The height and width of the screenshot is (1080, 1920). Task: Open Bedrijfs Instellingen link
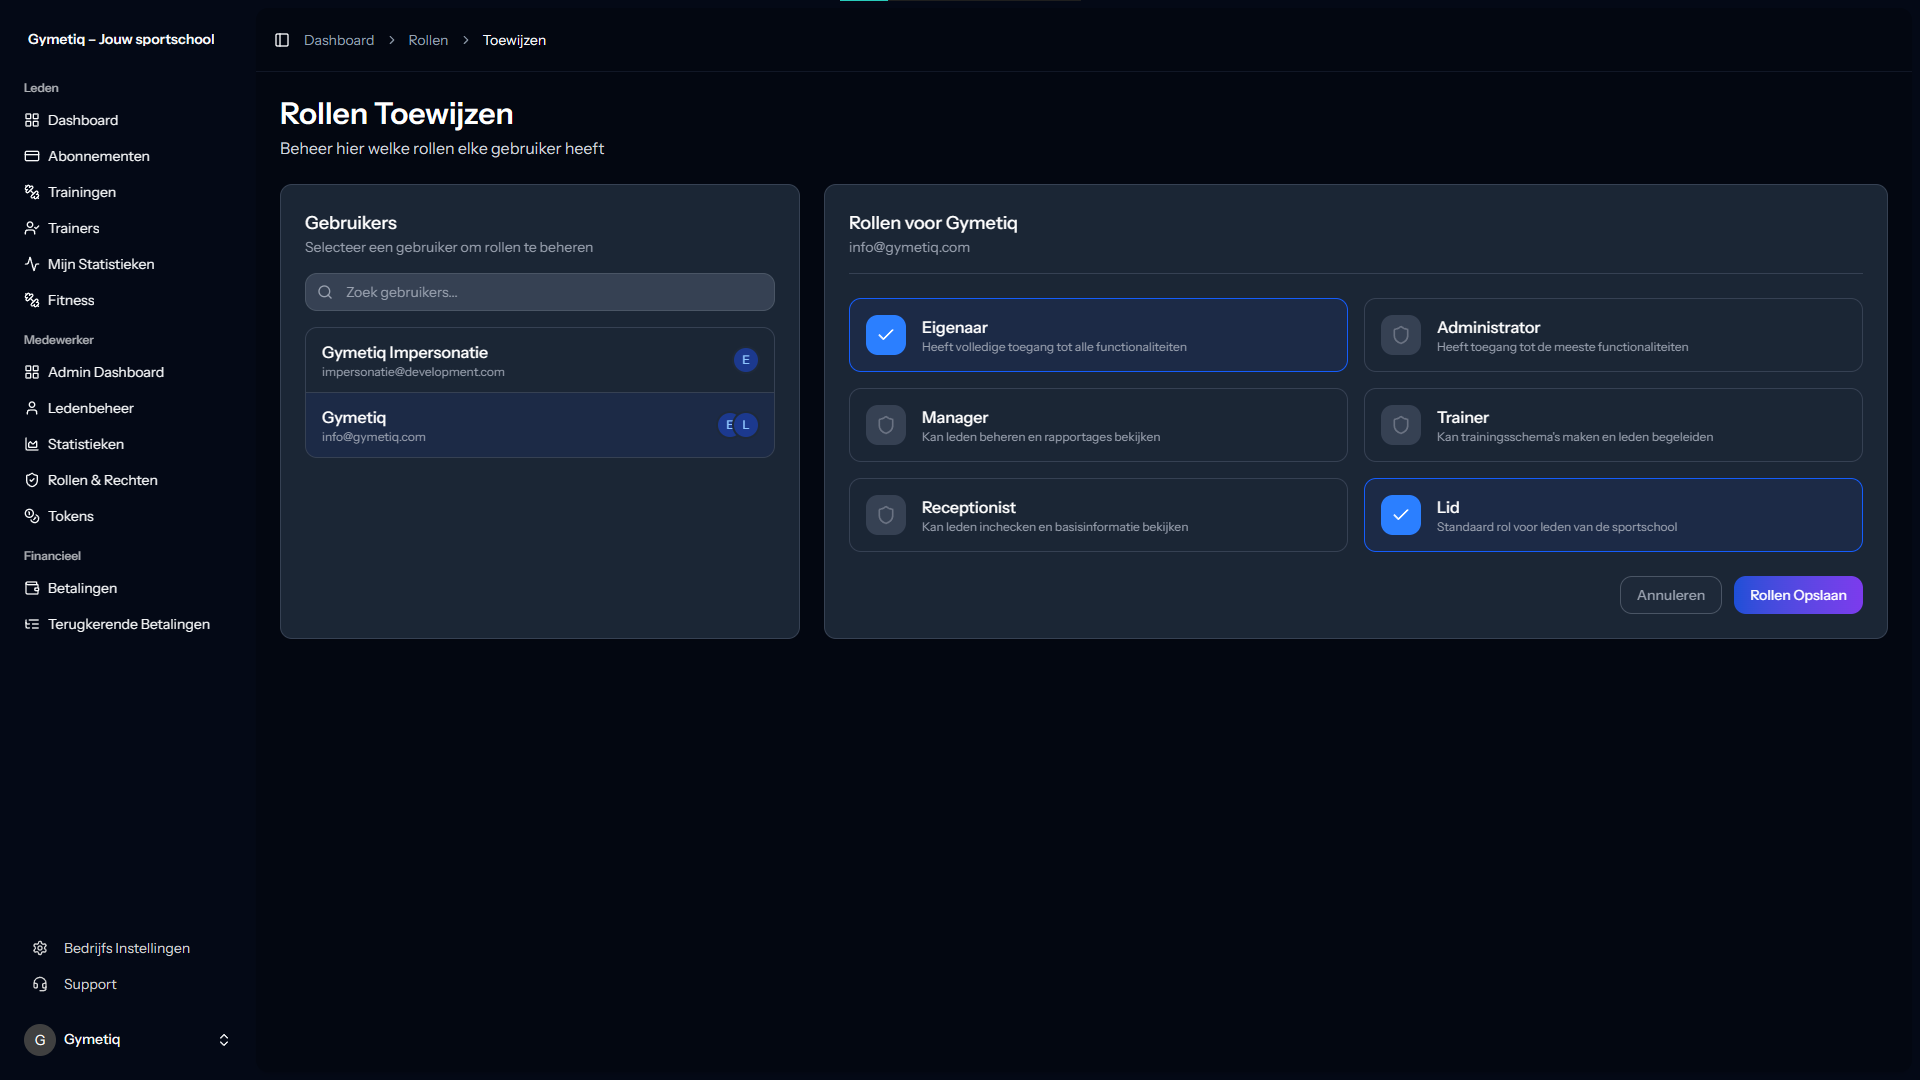[x=128, y=948]
